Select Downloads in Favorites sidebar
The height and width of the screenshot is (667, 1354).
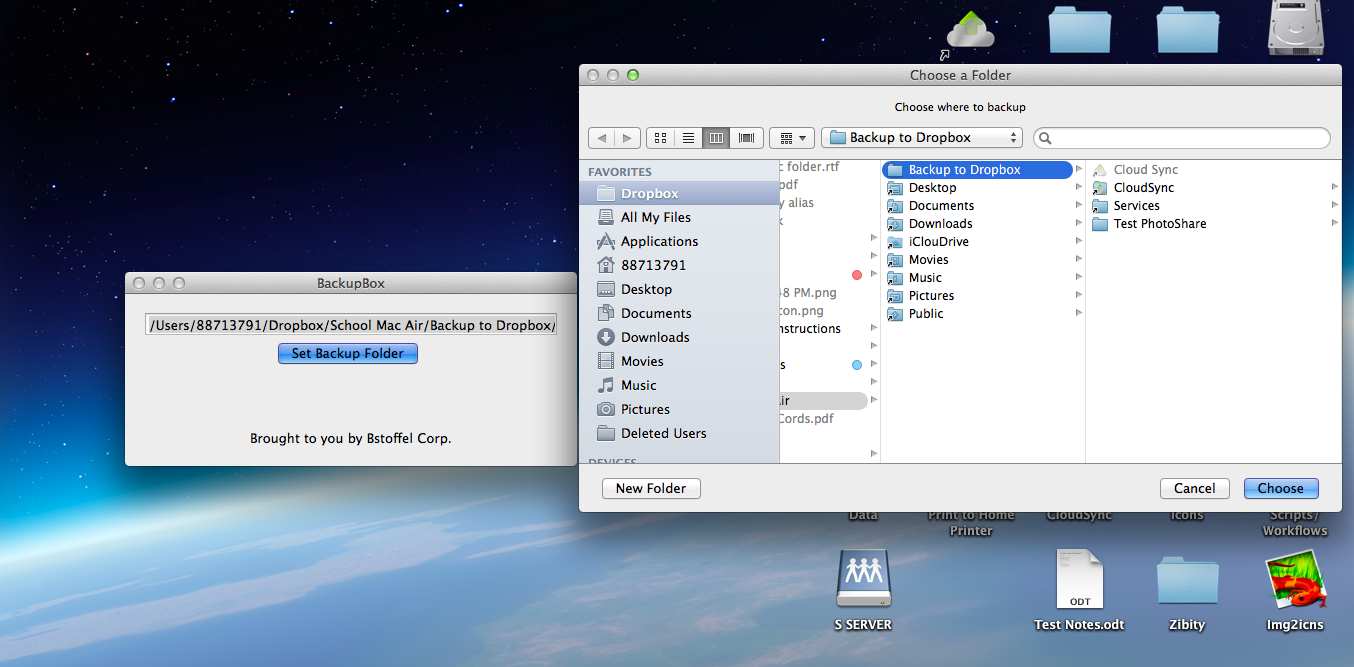point(679,337)
